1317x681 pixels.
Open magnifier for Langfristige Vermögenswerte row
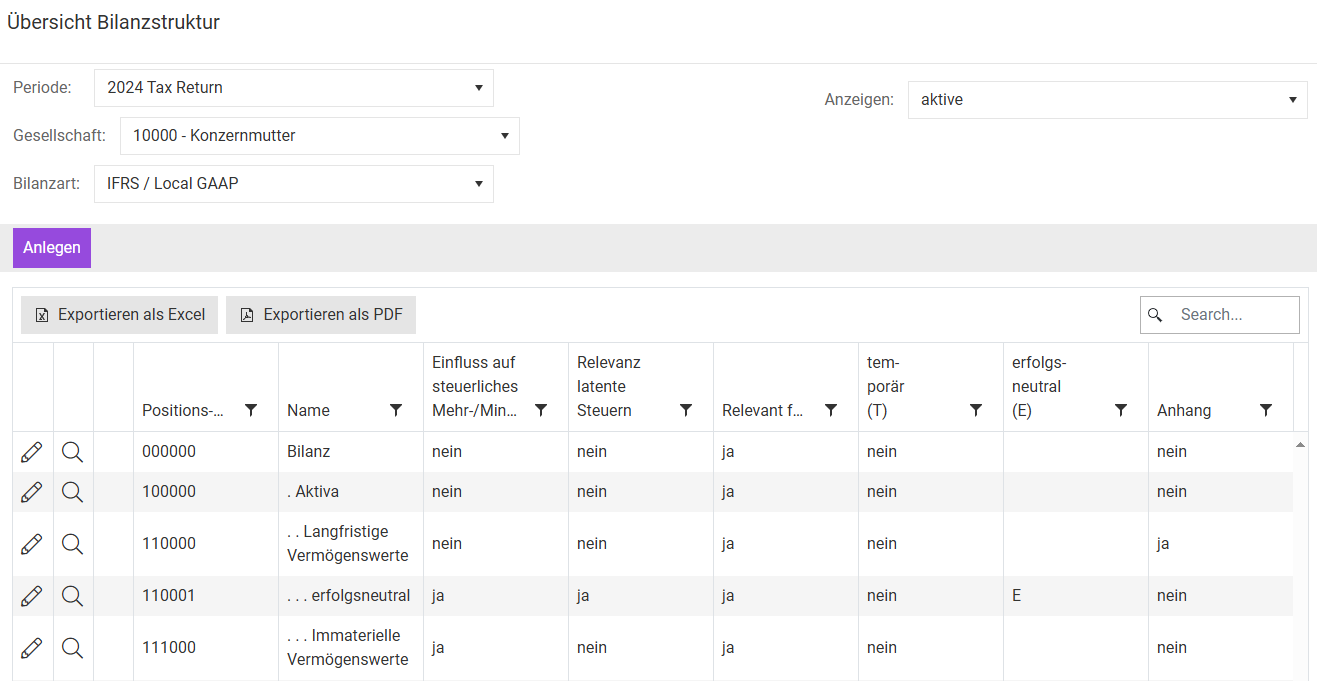(x=72, y=544)
